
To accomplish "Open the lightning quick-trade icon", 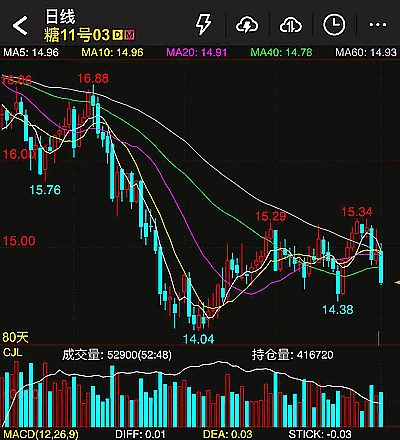I will [203, 24].
